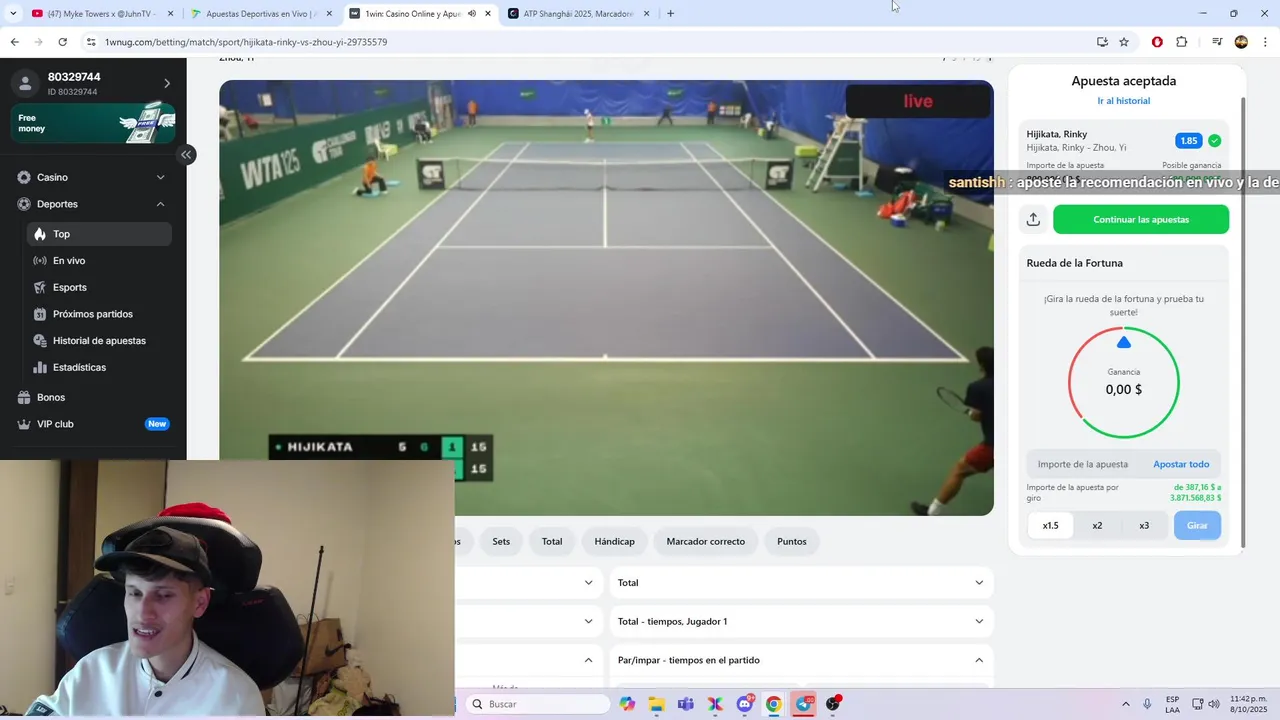Select the x2 multiplier
The width and height of the screenshot is (1280, 720).
click(1097, 525)
